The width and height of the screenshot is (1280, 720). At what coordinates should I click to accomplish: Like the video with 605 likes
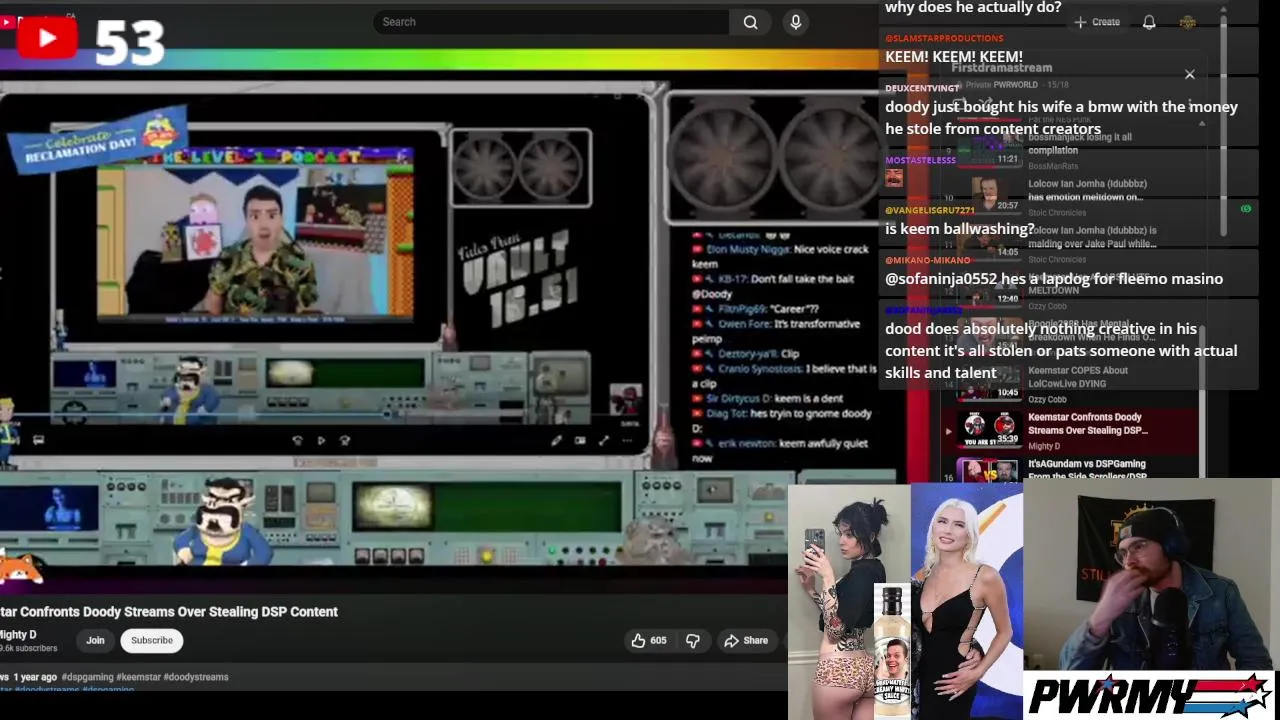pos(648,640)
